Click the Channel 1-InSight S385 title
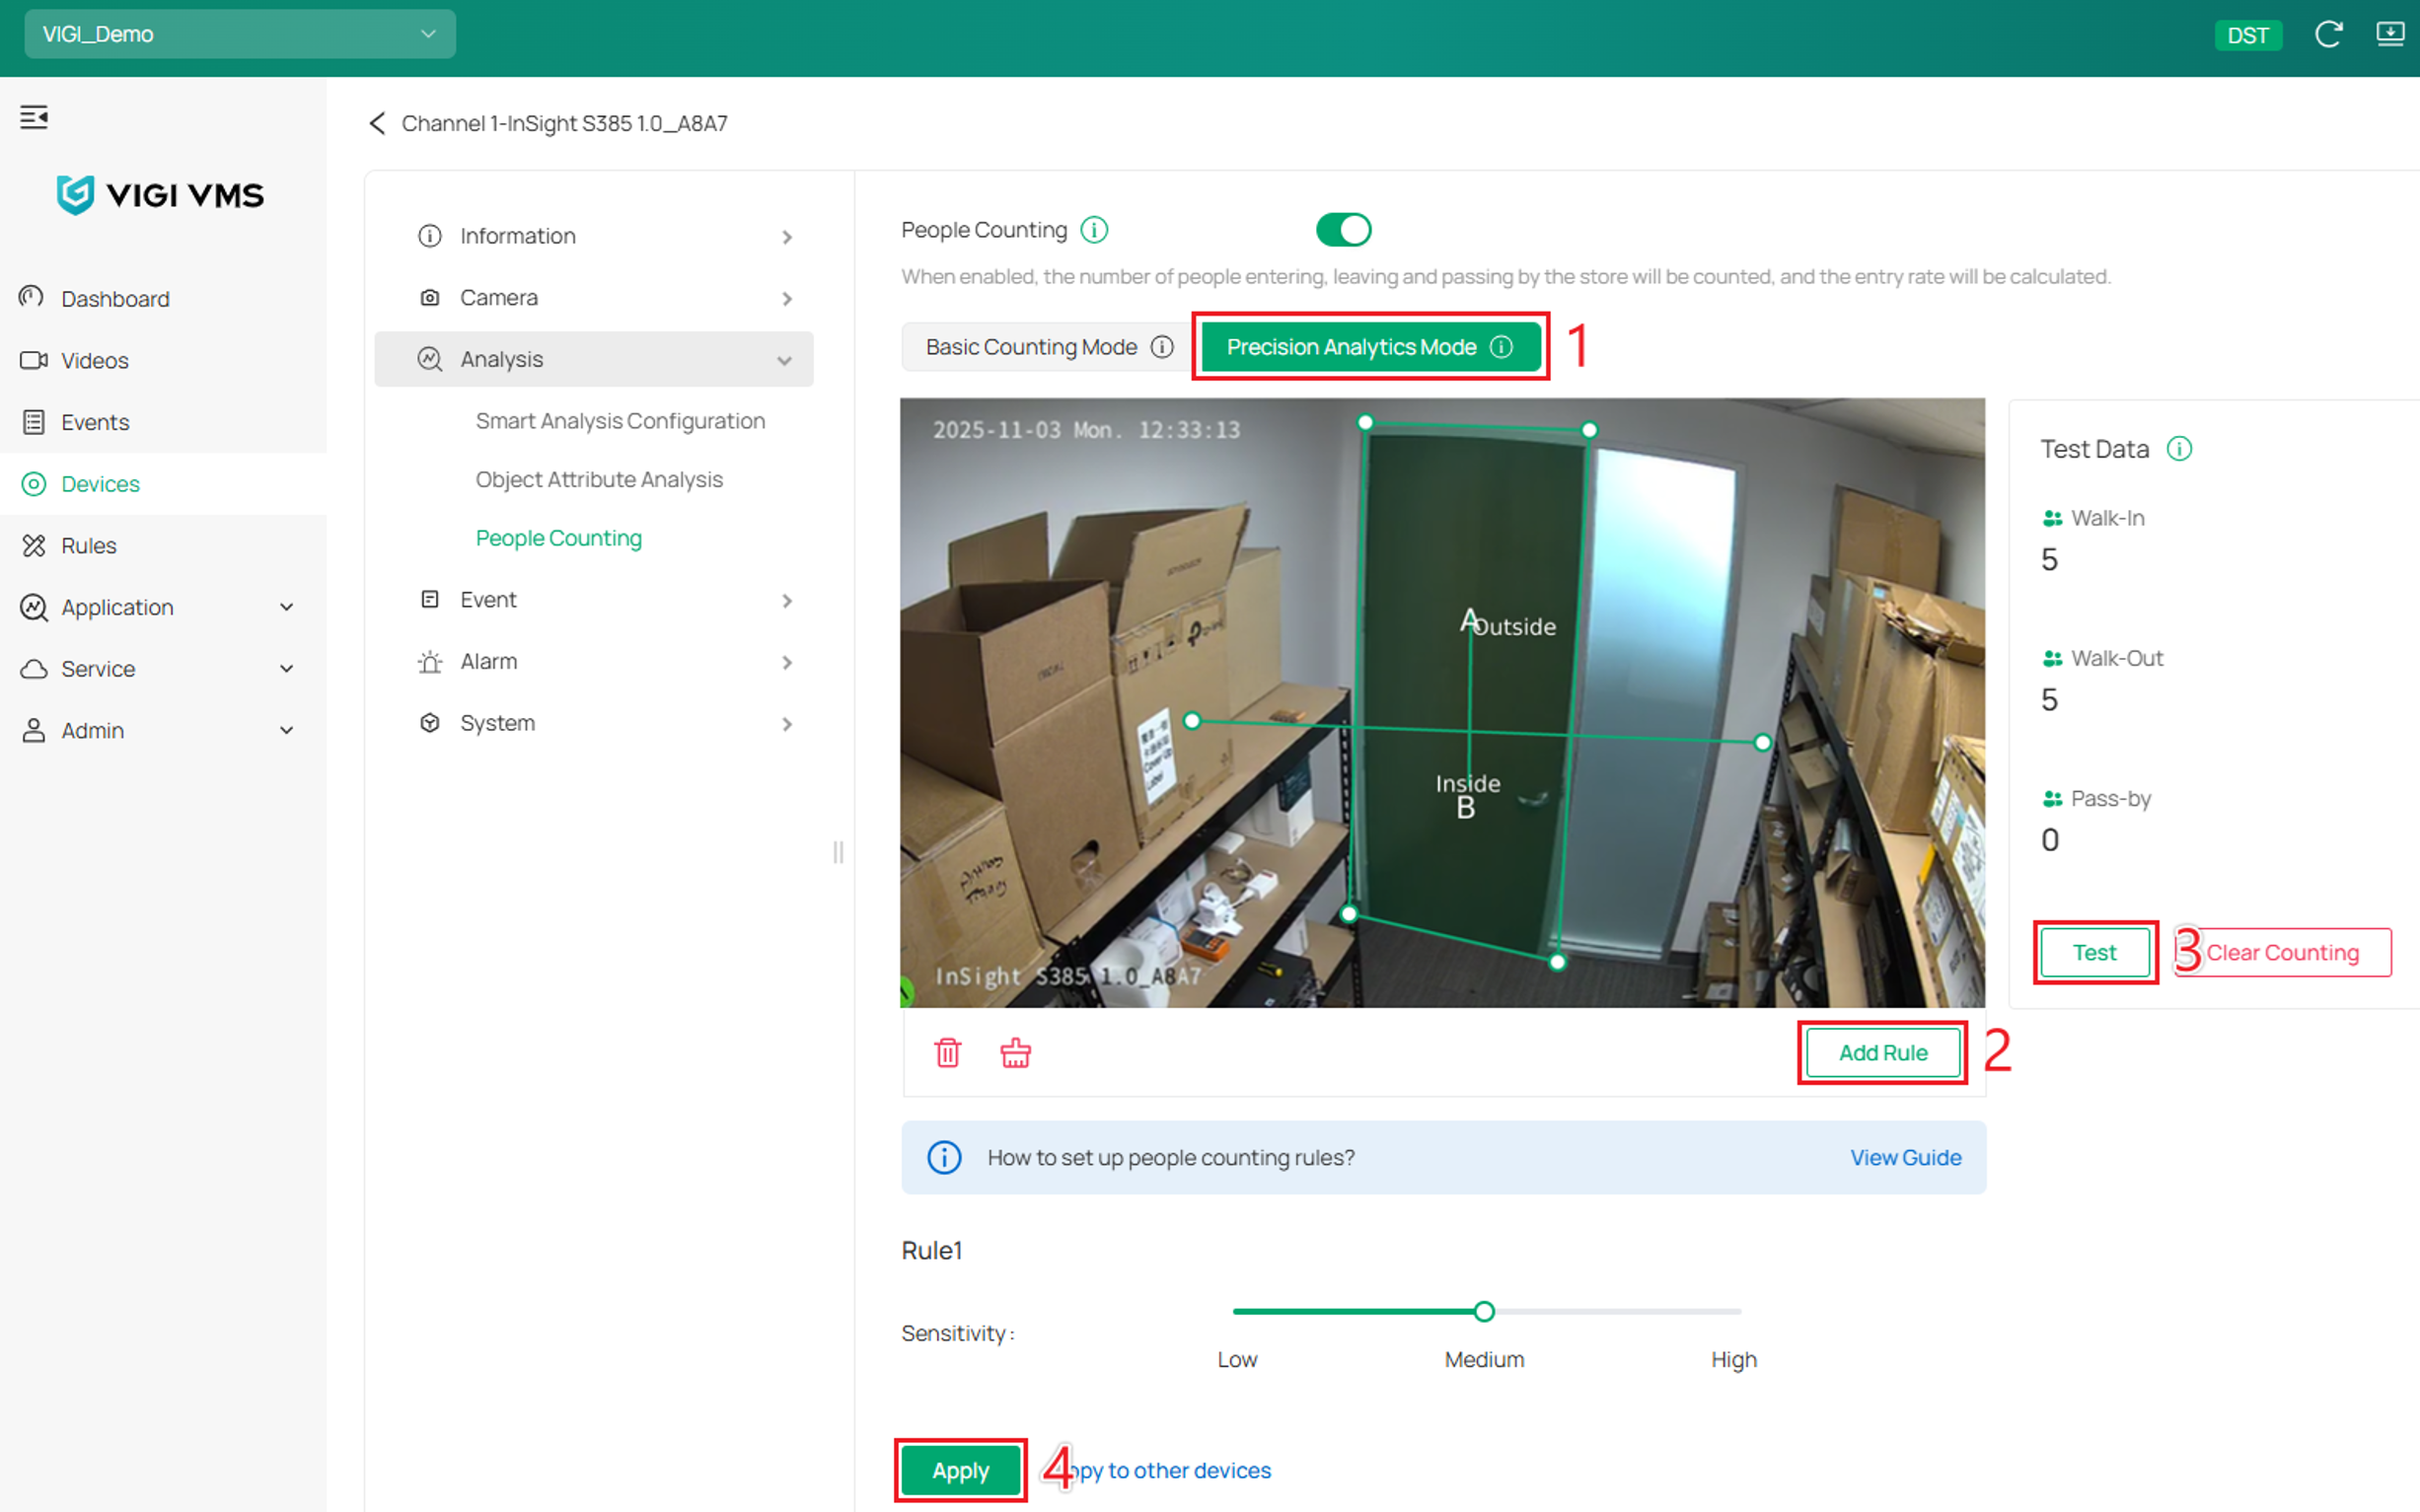The height and width of the screenshot is (1512, 2420). click(565, 123)
